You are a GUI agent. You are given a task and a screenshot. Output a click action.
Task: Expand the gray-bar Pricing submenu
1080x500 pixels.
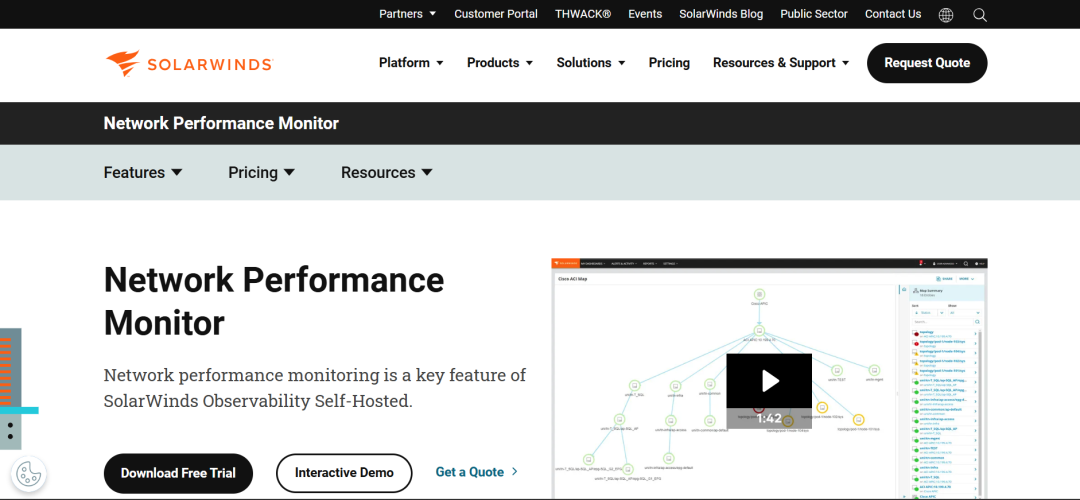262,172
